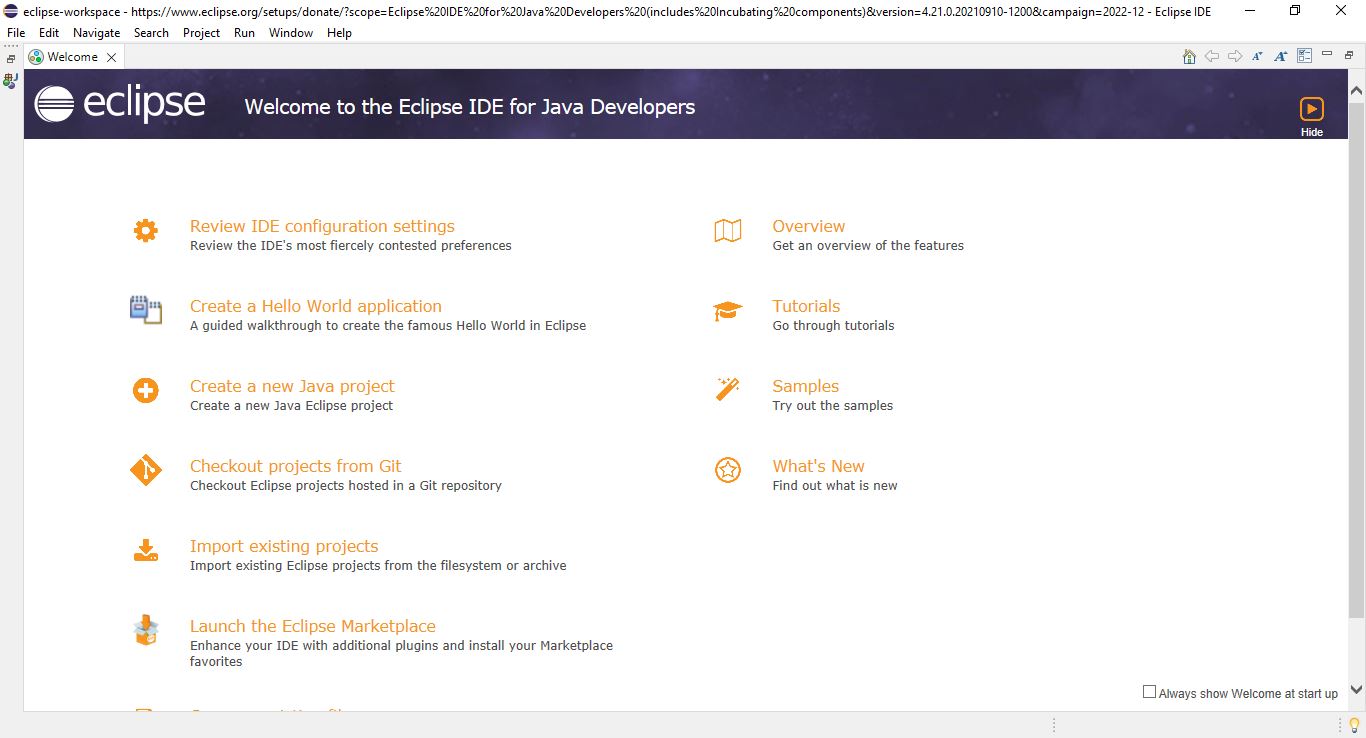Viewport: 1366px width, 738px height.
Task: Click the Welcome tab's colored circle icon
Action: [x=36, y=57]
